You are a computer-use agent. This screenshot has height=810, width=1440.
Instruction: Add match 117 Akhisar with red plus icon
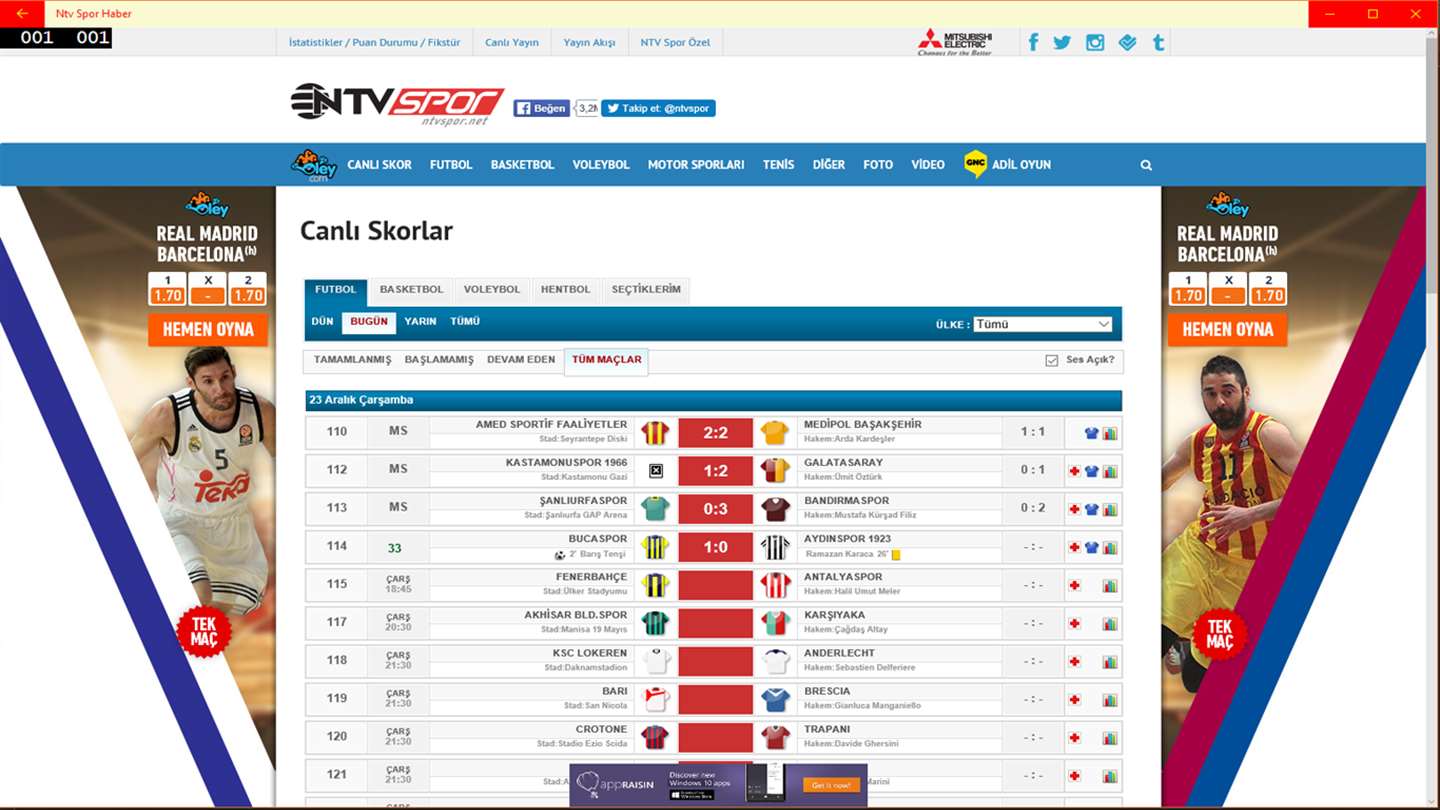click(x=1074, y=623)
